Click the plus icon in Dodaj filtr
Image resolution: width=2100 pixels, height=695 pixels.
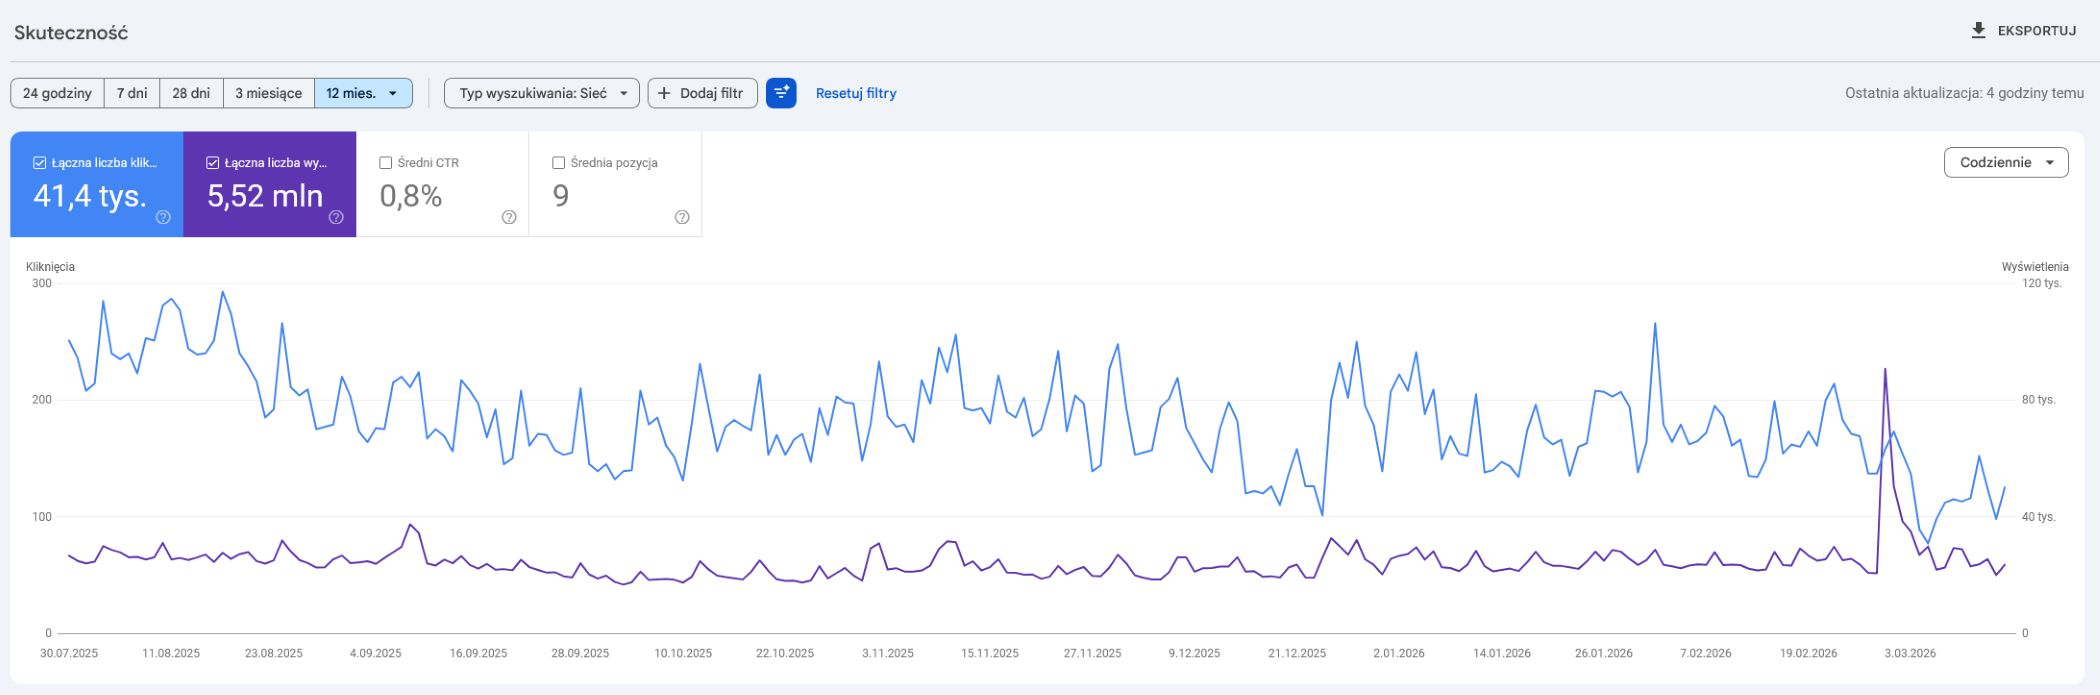click(x=664, y=93)
